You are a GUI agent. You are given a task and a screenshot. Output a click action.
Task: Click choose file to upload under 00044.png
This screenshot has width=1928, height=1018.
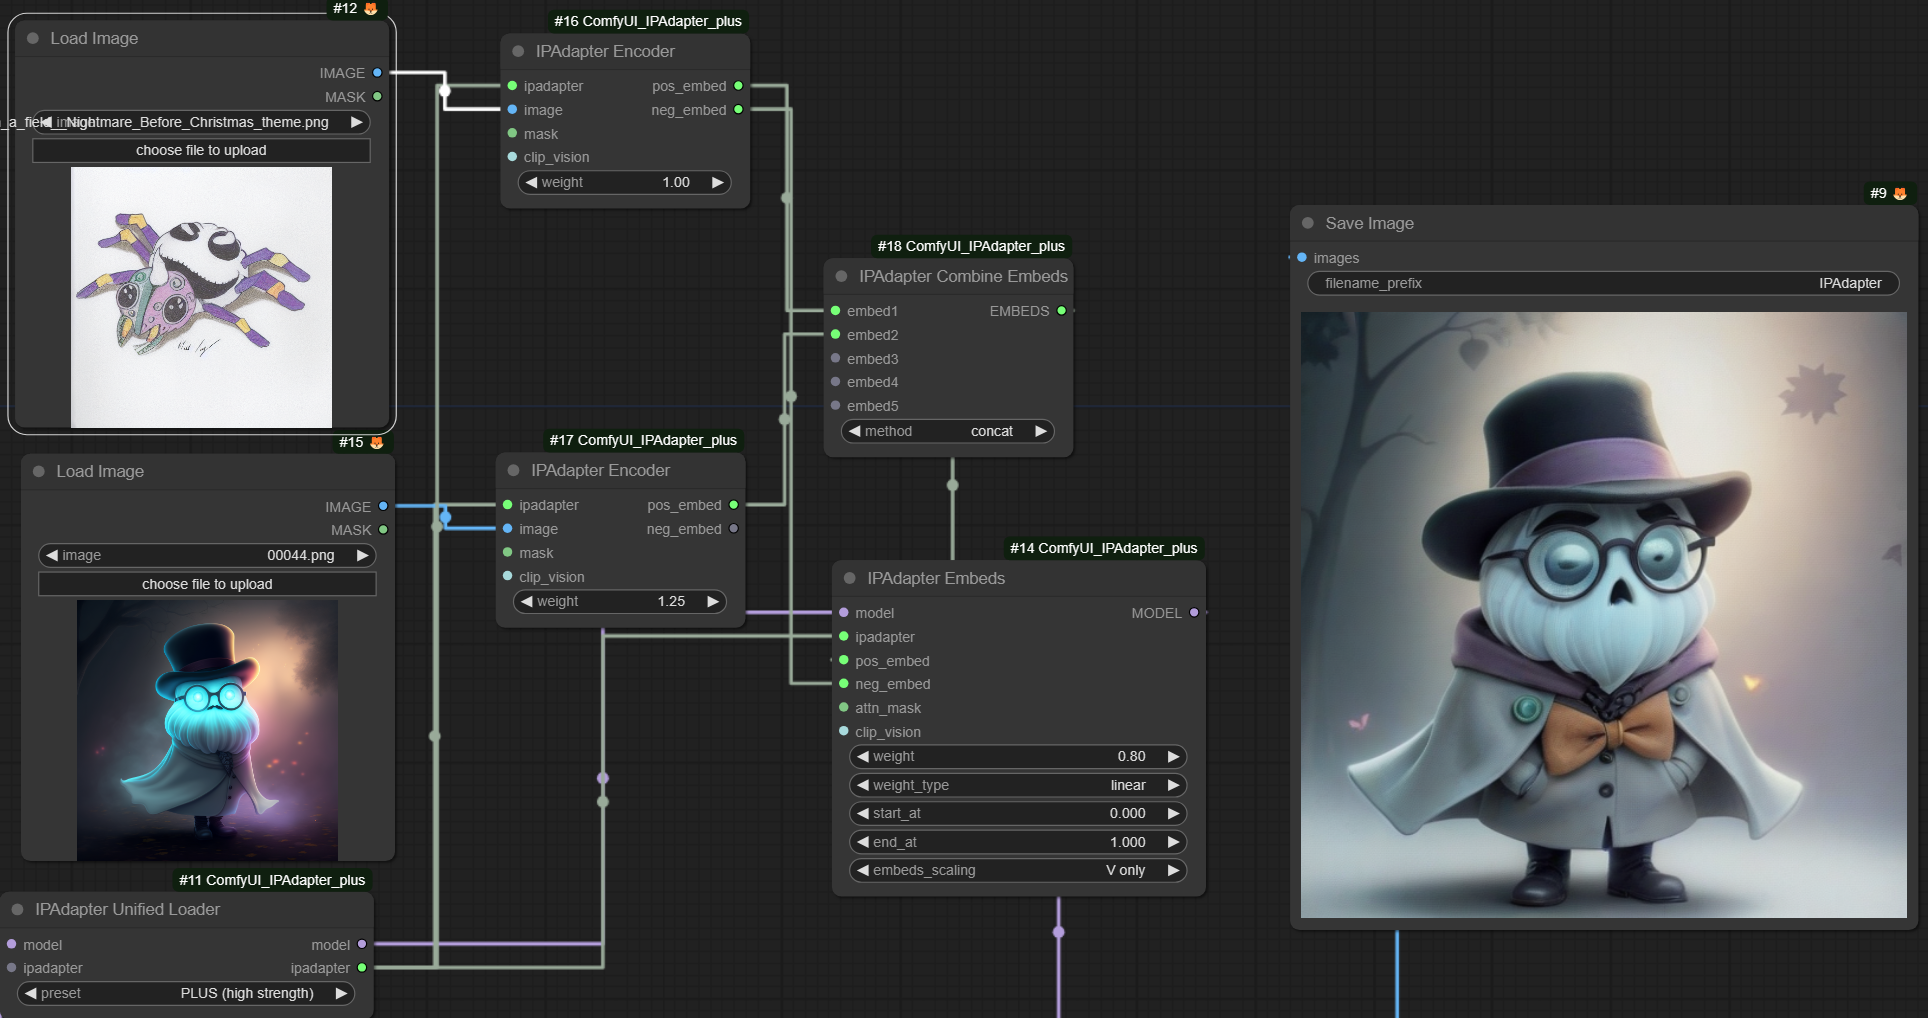click(207, 584)
